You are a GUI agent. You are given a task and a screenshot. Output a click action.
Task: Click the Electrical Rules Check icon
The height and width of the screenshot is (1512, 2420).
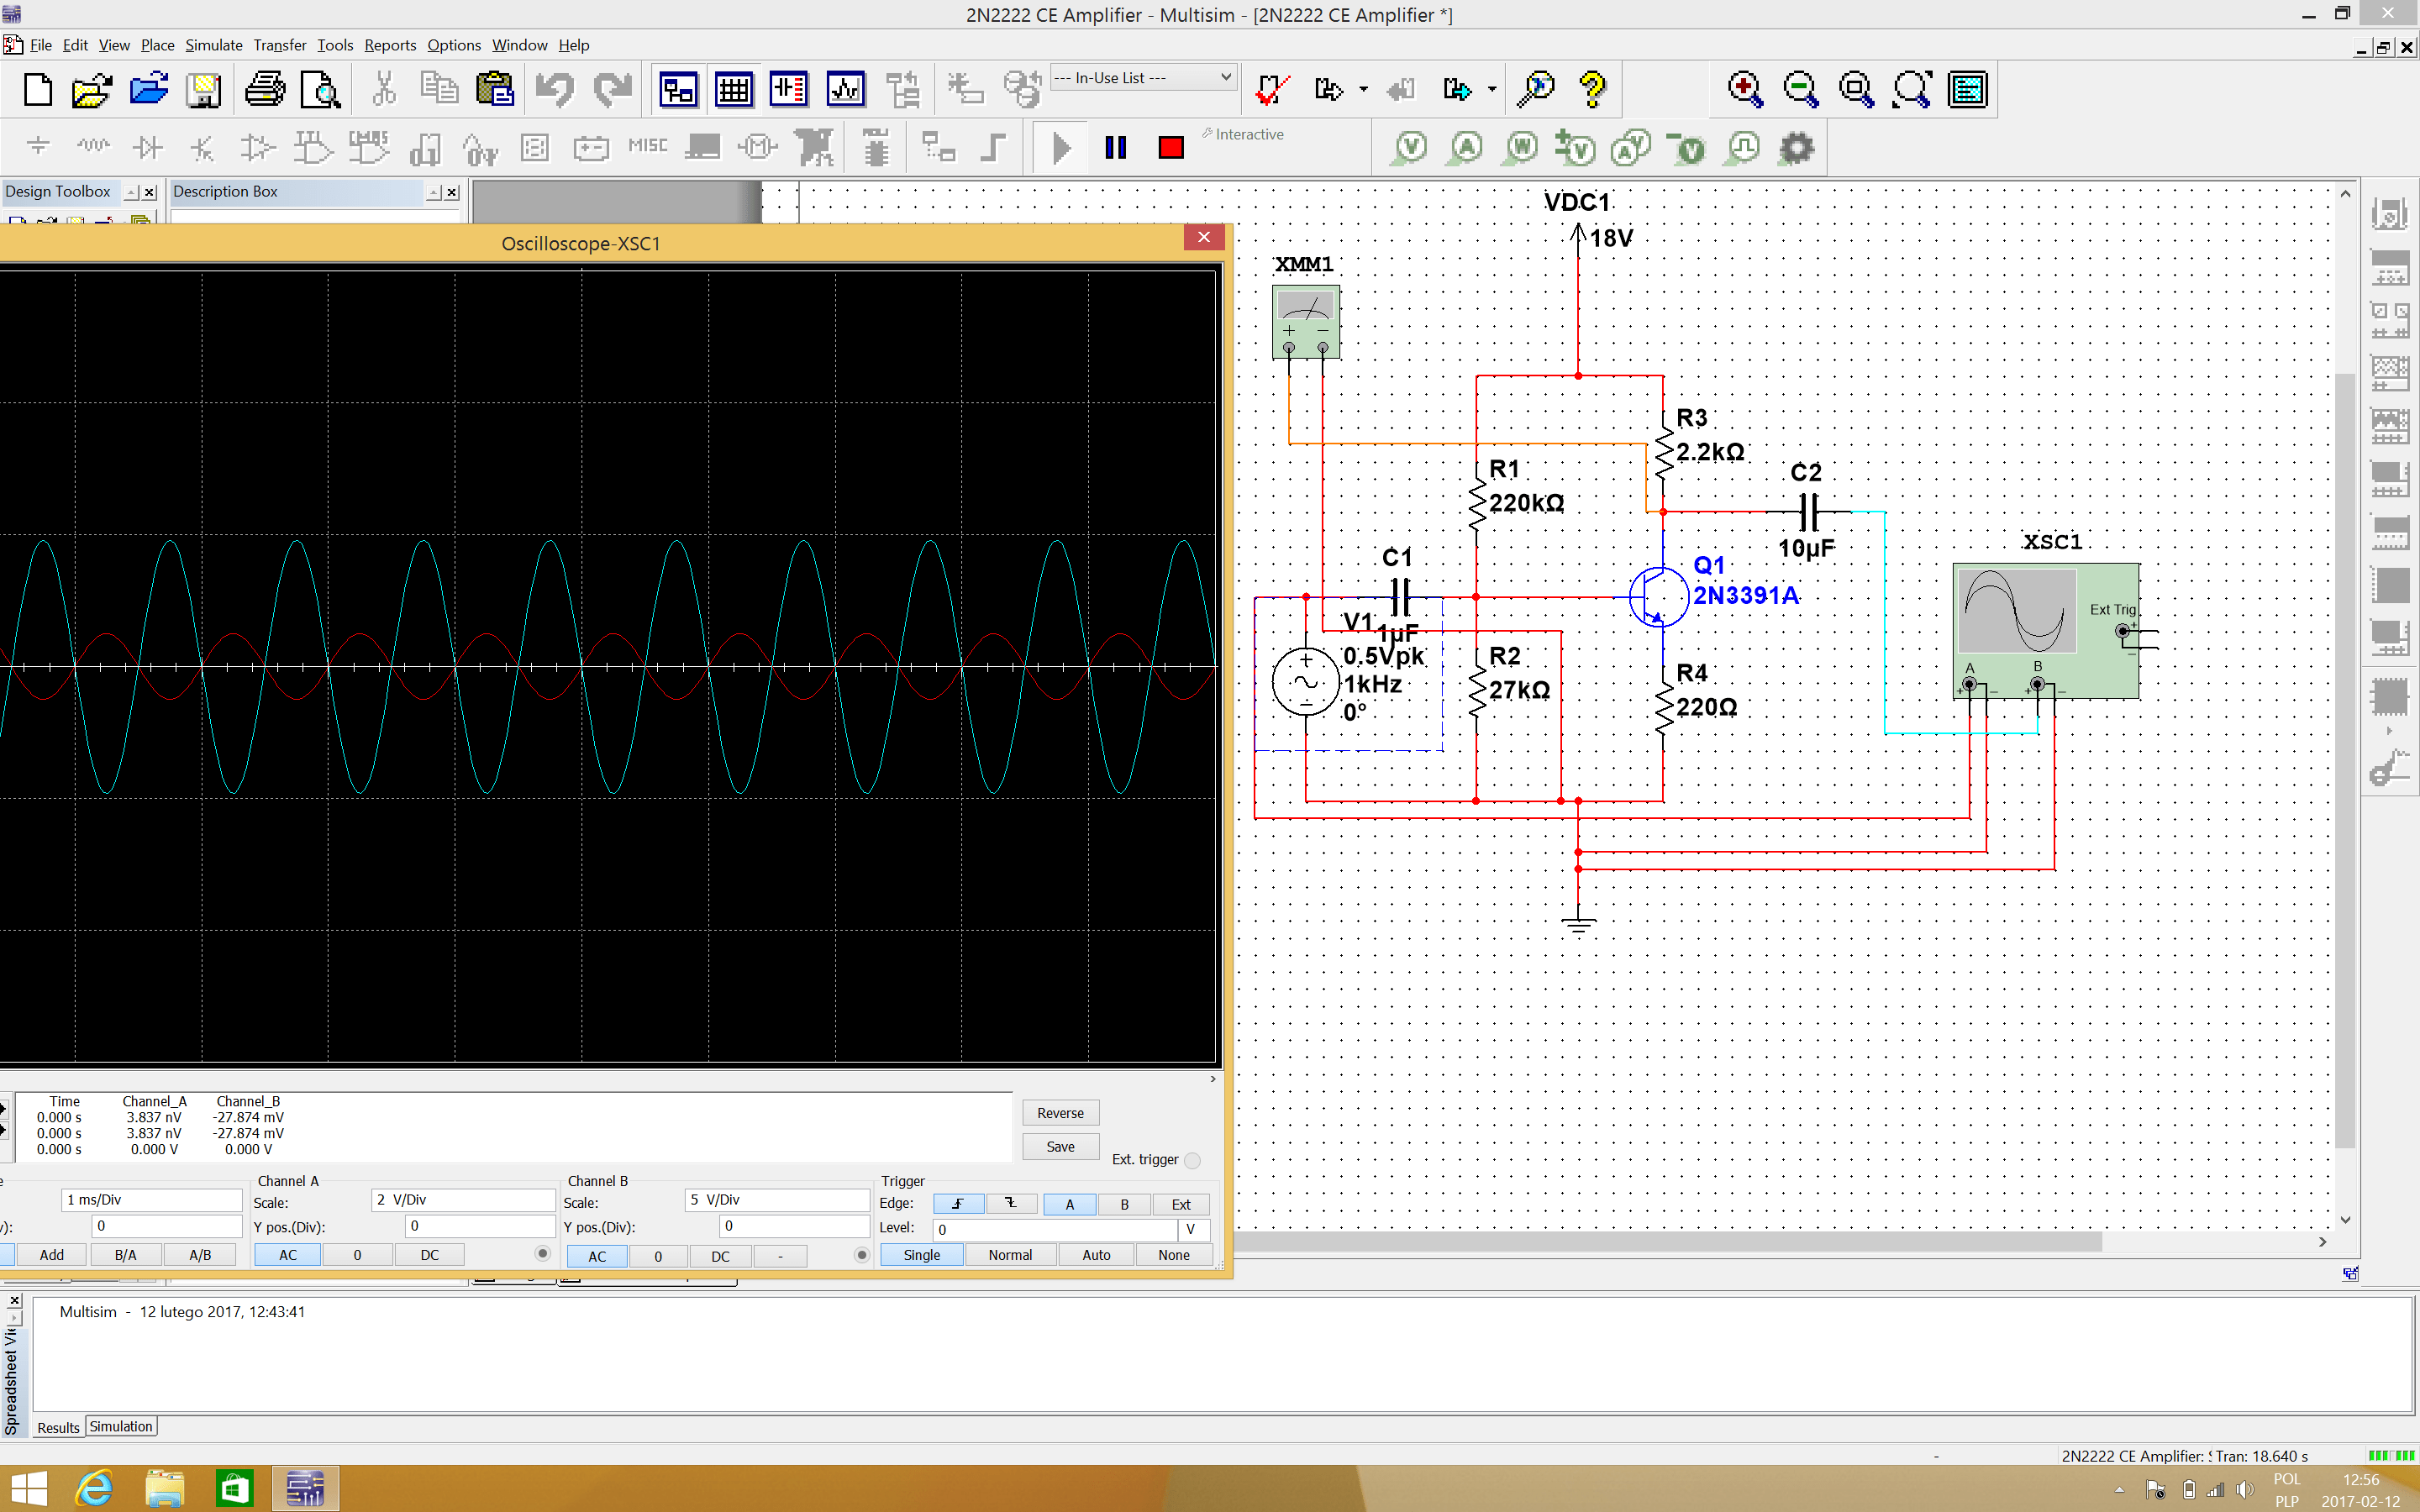point(1271,90)
